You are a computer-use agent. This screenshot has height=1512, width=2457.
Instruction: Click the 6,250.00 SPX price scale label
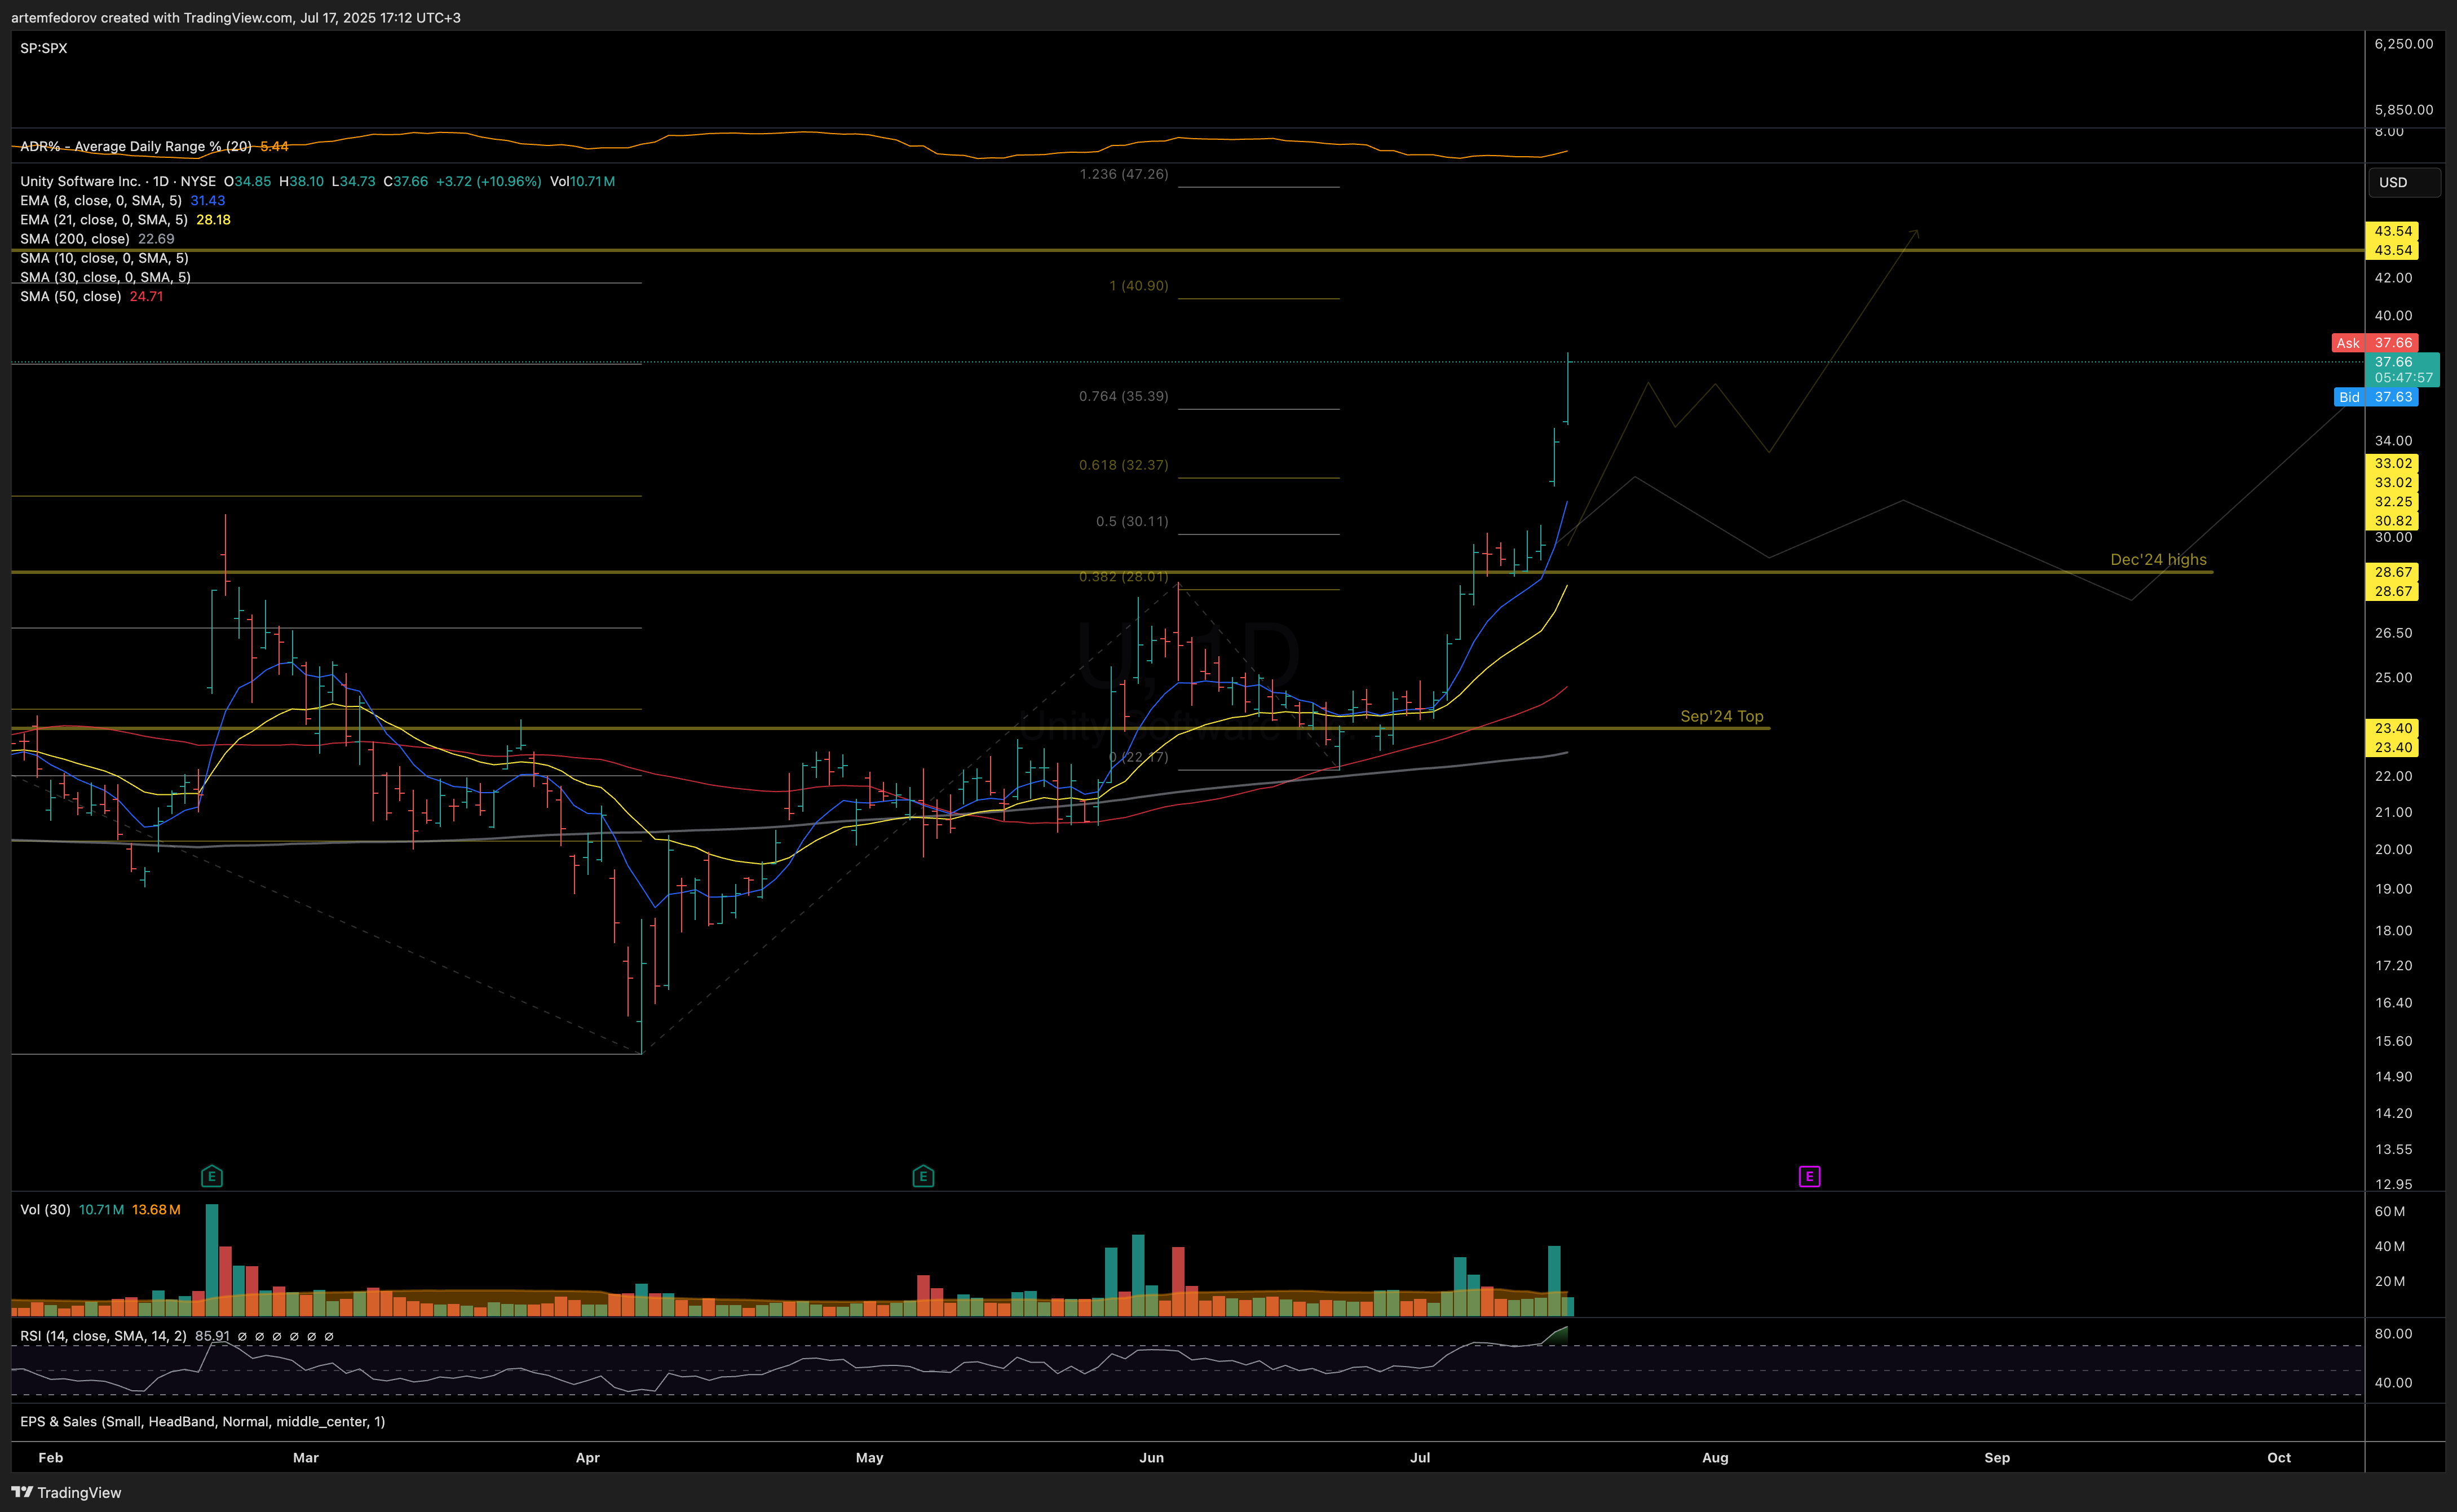[x=2404, y=43]
